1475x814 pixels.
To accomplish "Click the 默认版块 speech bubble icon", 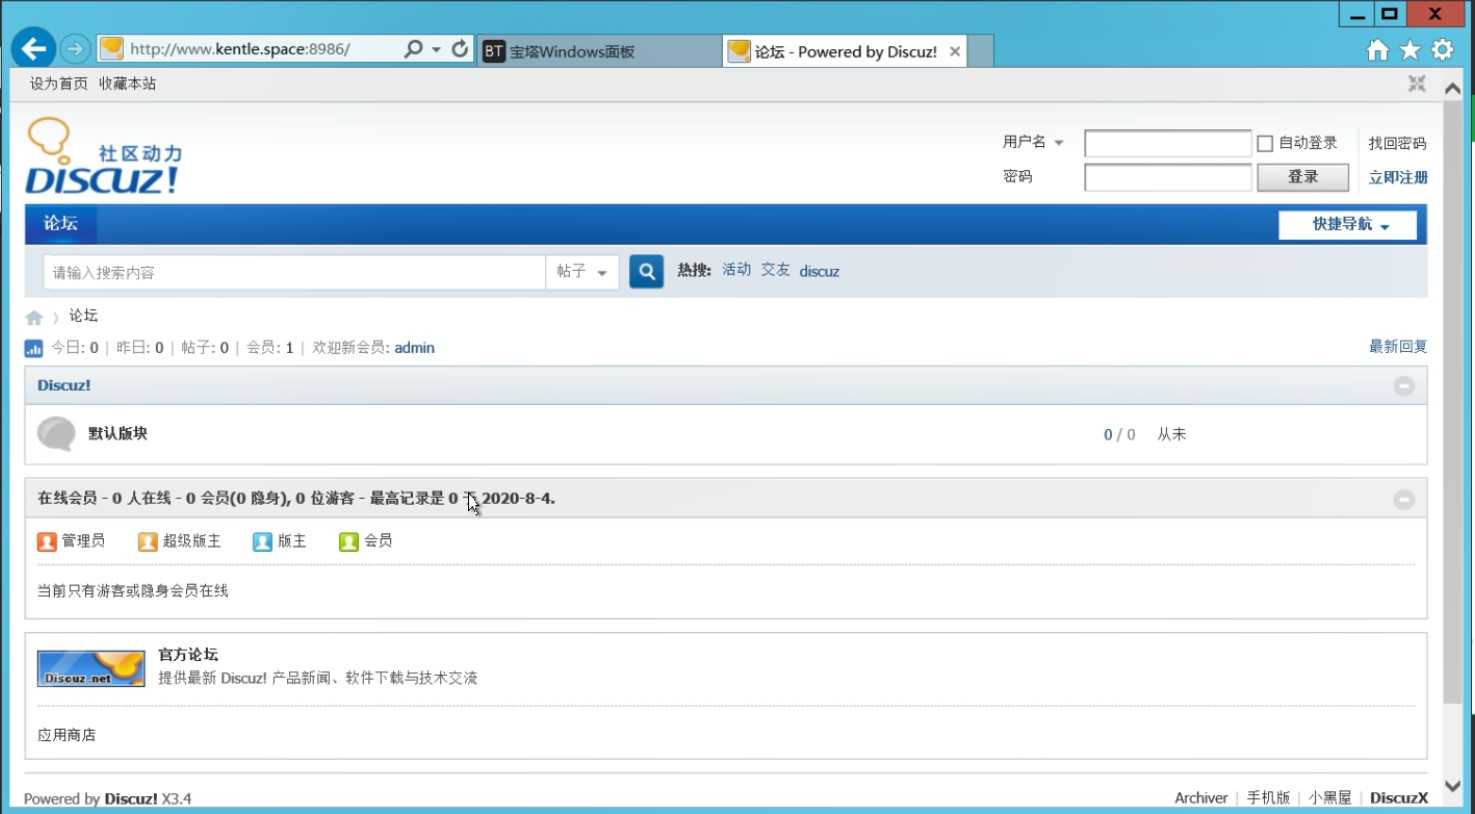I will [x=56, y=434].
